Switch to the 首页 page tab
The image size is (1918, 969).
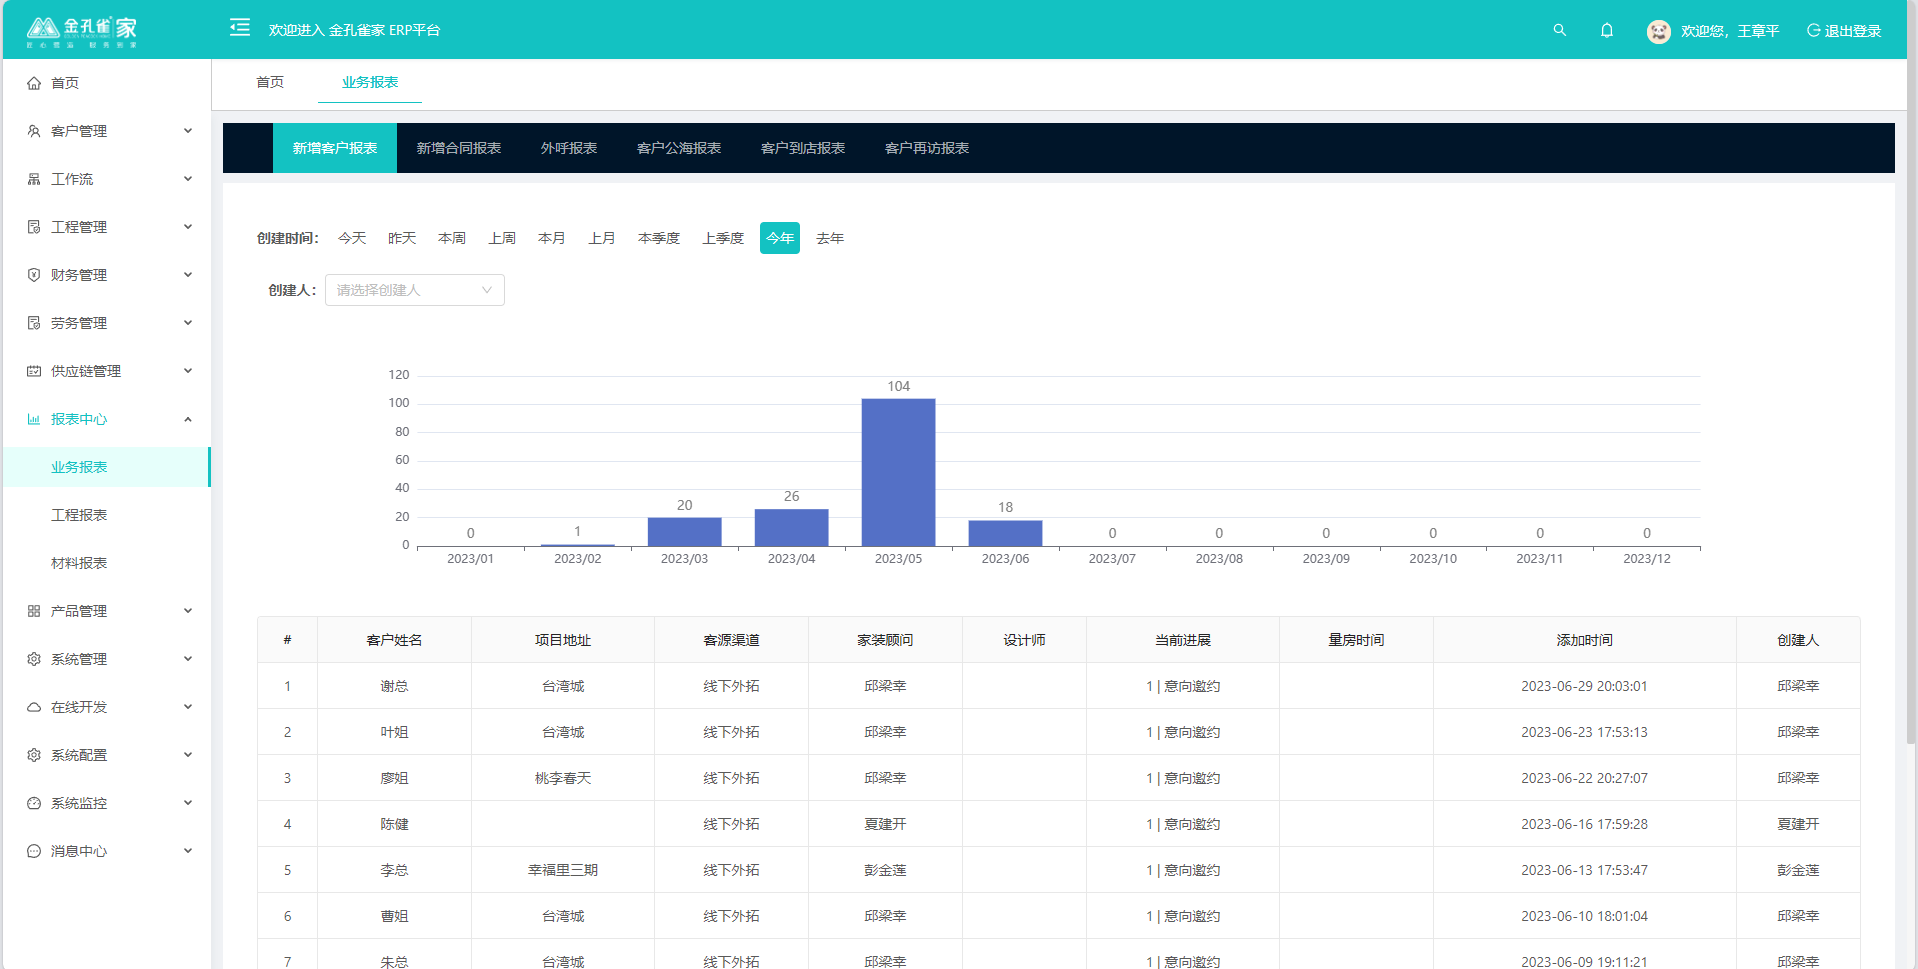[x=270, y=82]
